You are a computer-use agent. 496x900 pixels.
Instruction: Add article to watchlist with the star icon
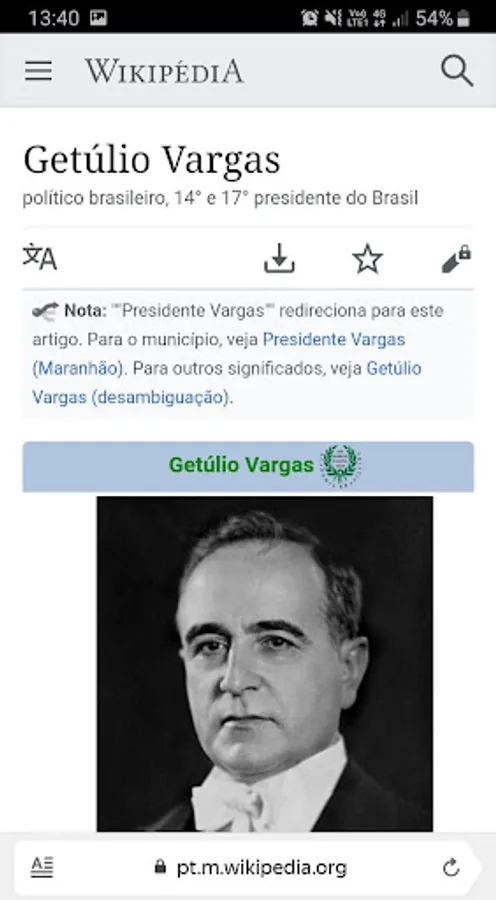[x=367, y=258]
